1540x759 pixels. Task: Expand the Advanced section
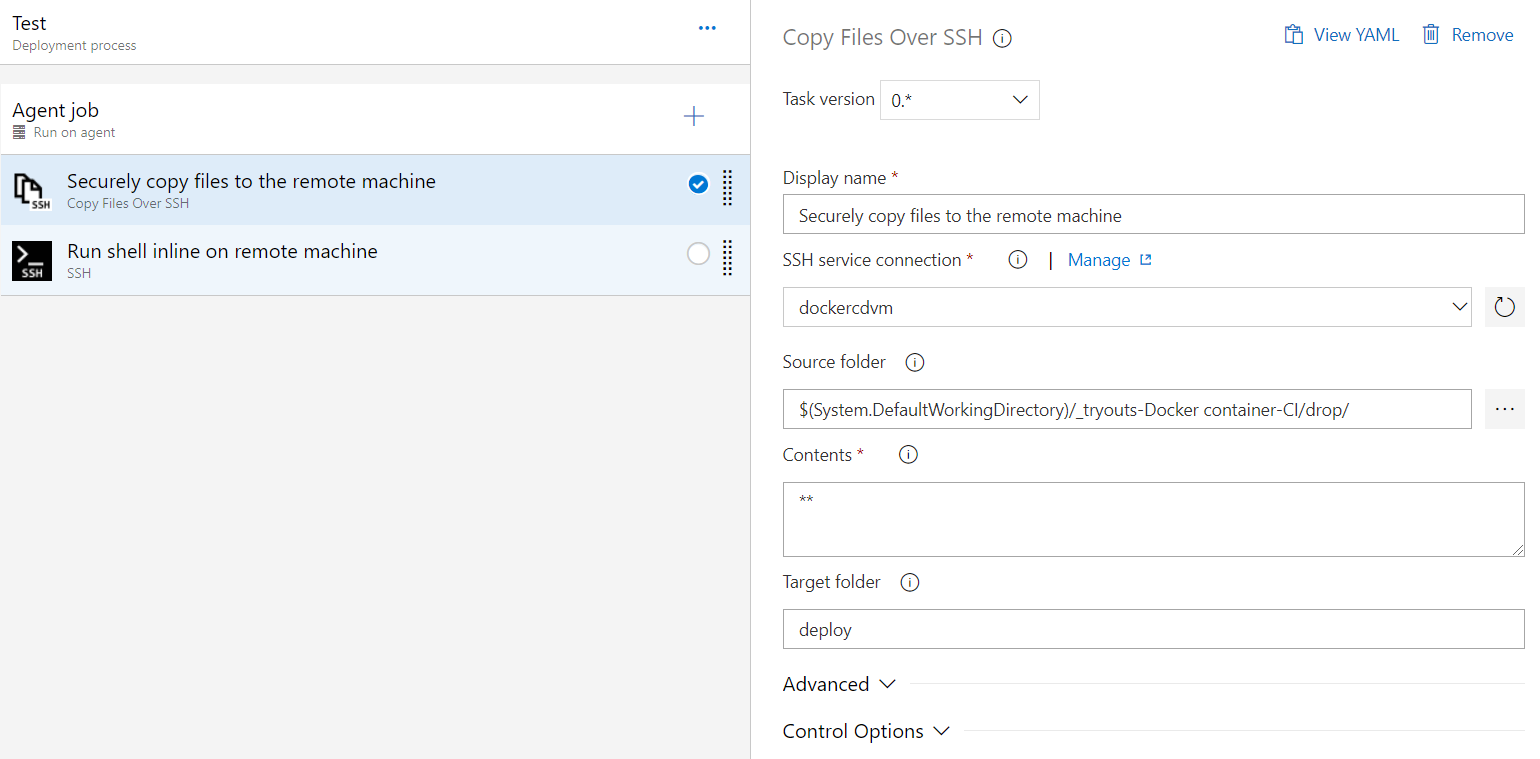coord(839,685)
